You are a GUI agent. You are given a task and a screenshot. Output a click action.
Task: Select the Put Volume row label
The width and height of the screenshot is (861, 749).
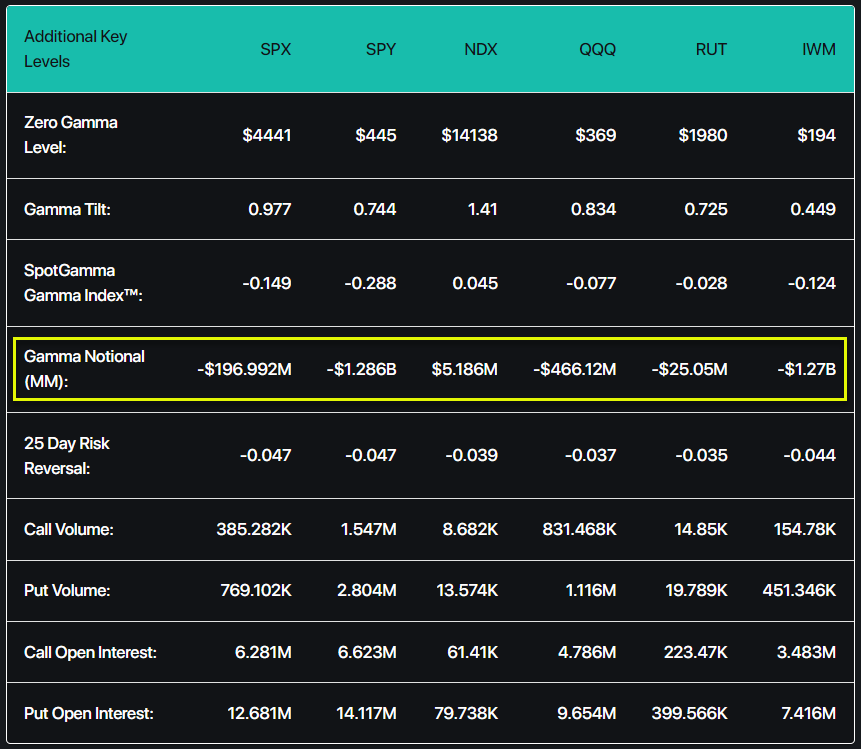click(67, 590)
